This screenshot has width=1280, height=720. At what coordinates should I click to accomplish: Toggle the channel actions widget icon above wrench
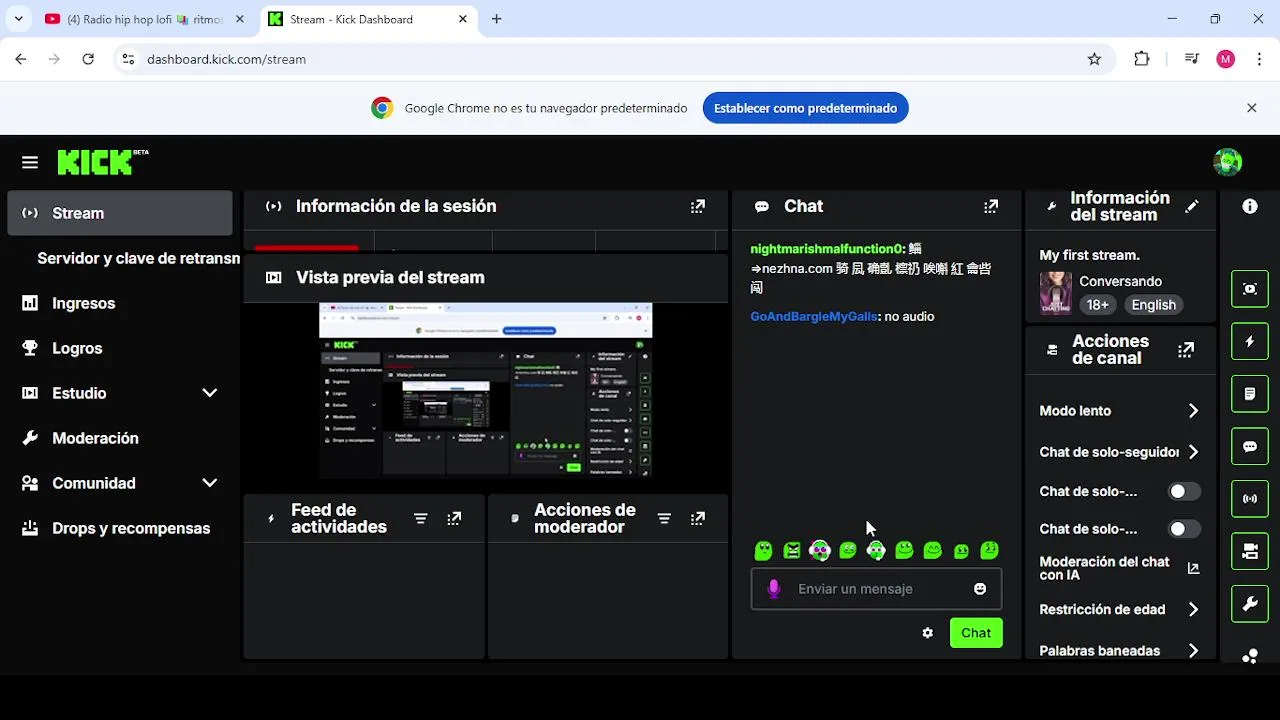[x=1250, y=551]
